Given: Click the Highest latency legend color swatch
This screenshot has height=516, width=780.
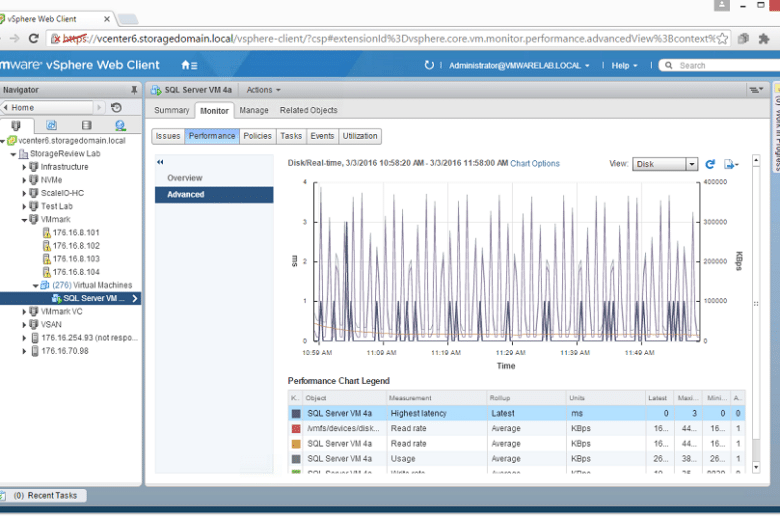Looking at the screenshot, I should (296, 413).
